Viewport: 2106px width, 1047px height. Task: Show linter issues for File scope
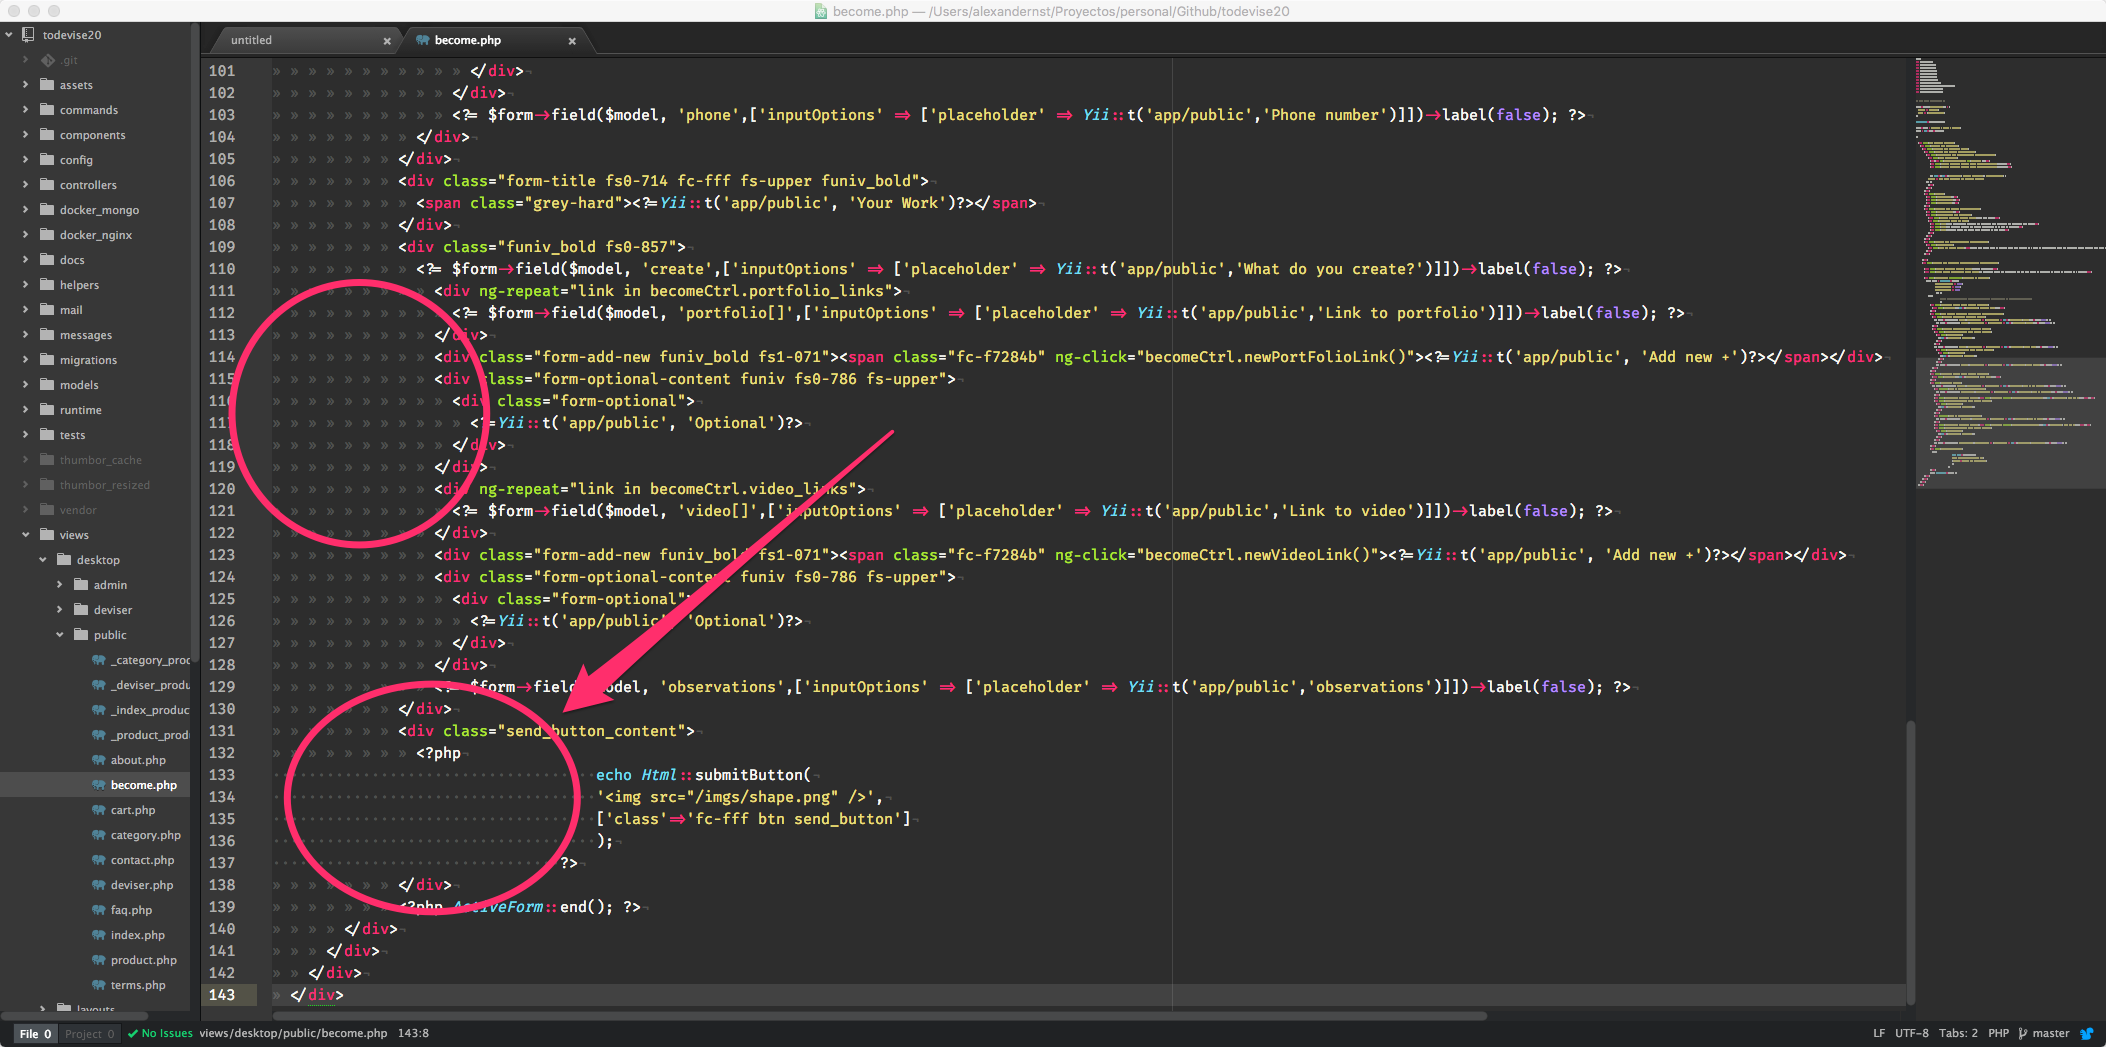[x=35, y=1034]
